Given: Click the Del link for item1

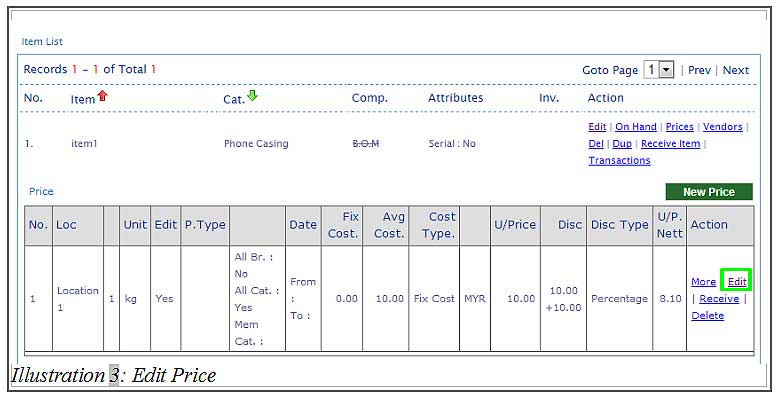Looking at the screenshot, I should click(596, 144).
